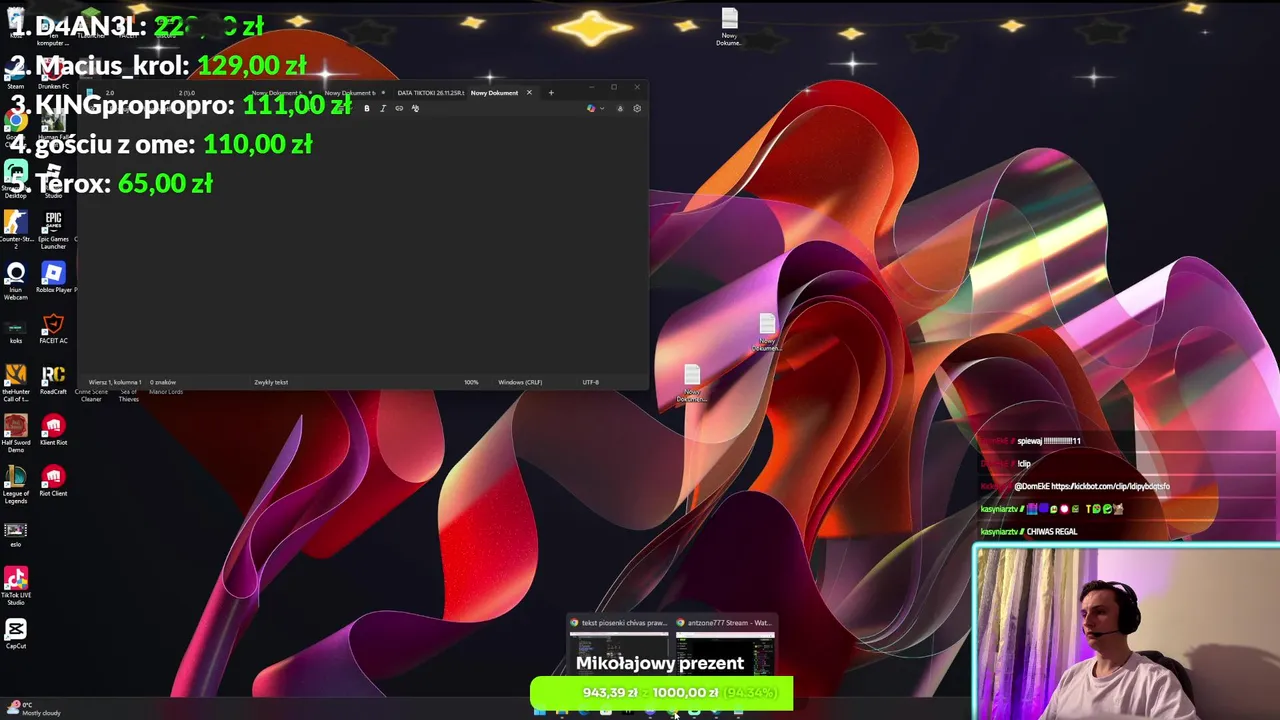The height and width of the screenshot is (720, 1280).
Task: Select Roblox Player desktop icon
Action: 54,279
